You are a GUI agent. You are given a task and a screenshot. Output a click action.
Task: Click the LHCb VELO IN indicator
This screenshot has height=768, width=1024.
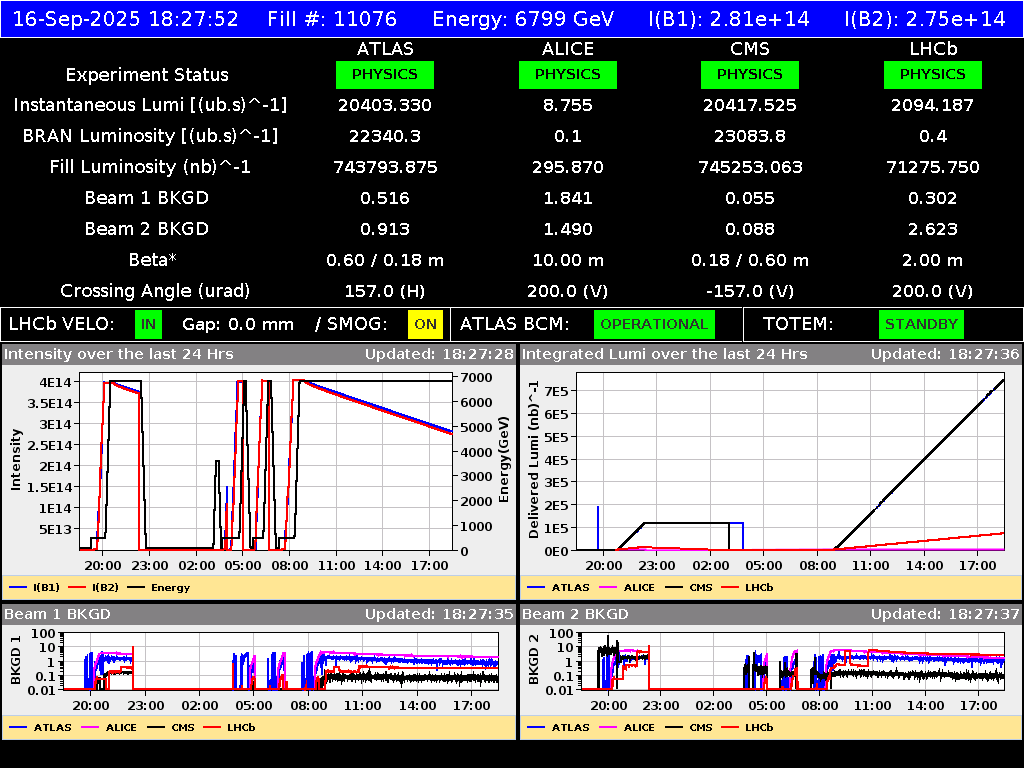[148, 325]
